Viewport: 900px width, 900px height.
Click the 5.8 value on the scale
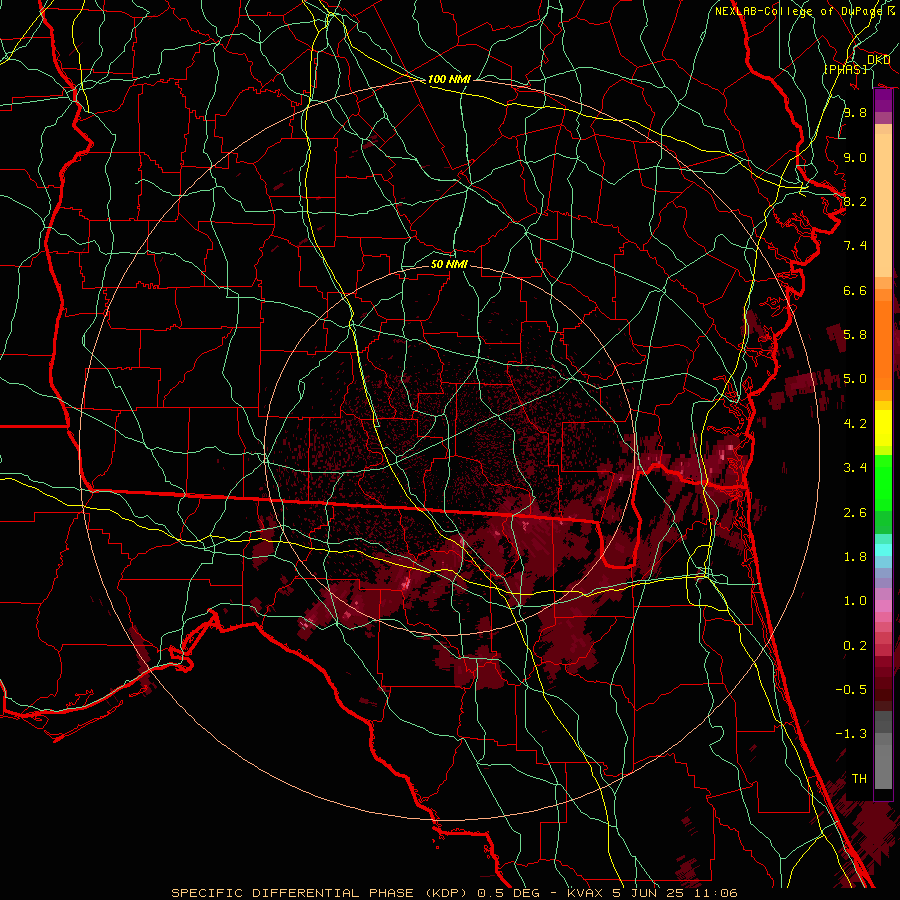855,335
